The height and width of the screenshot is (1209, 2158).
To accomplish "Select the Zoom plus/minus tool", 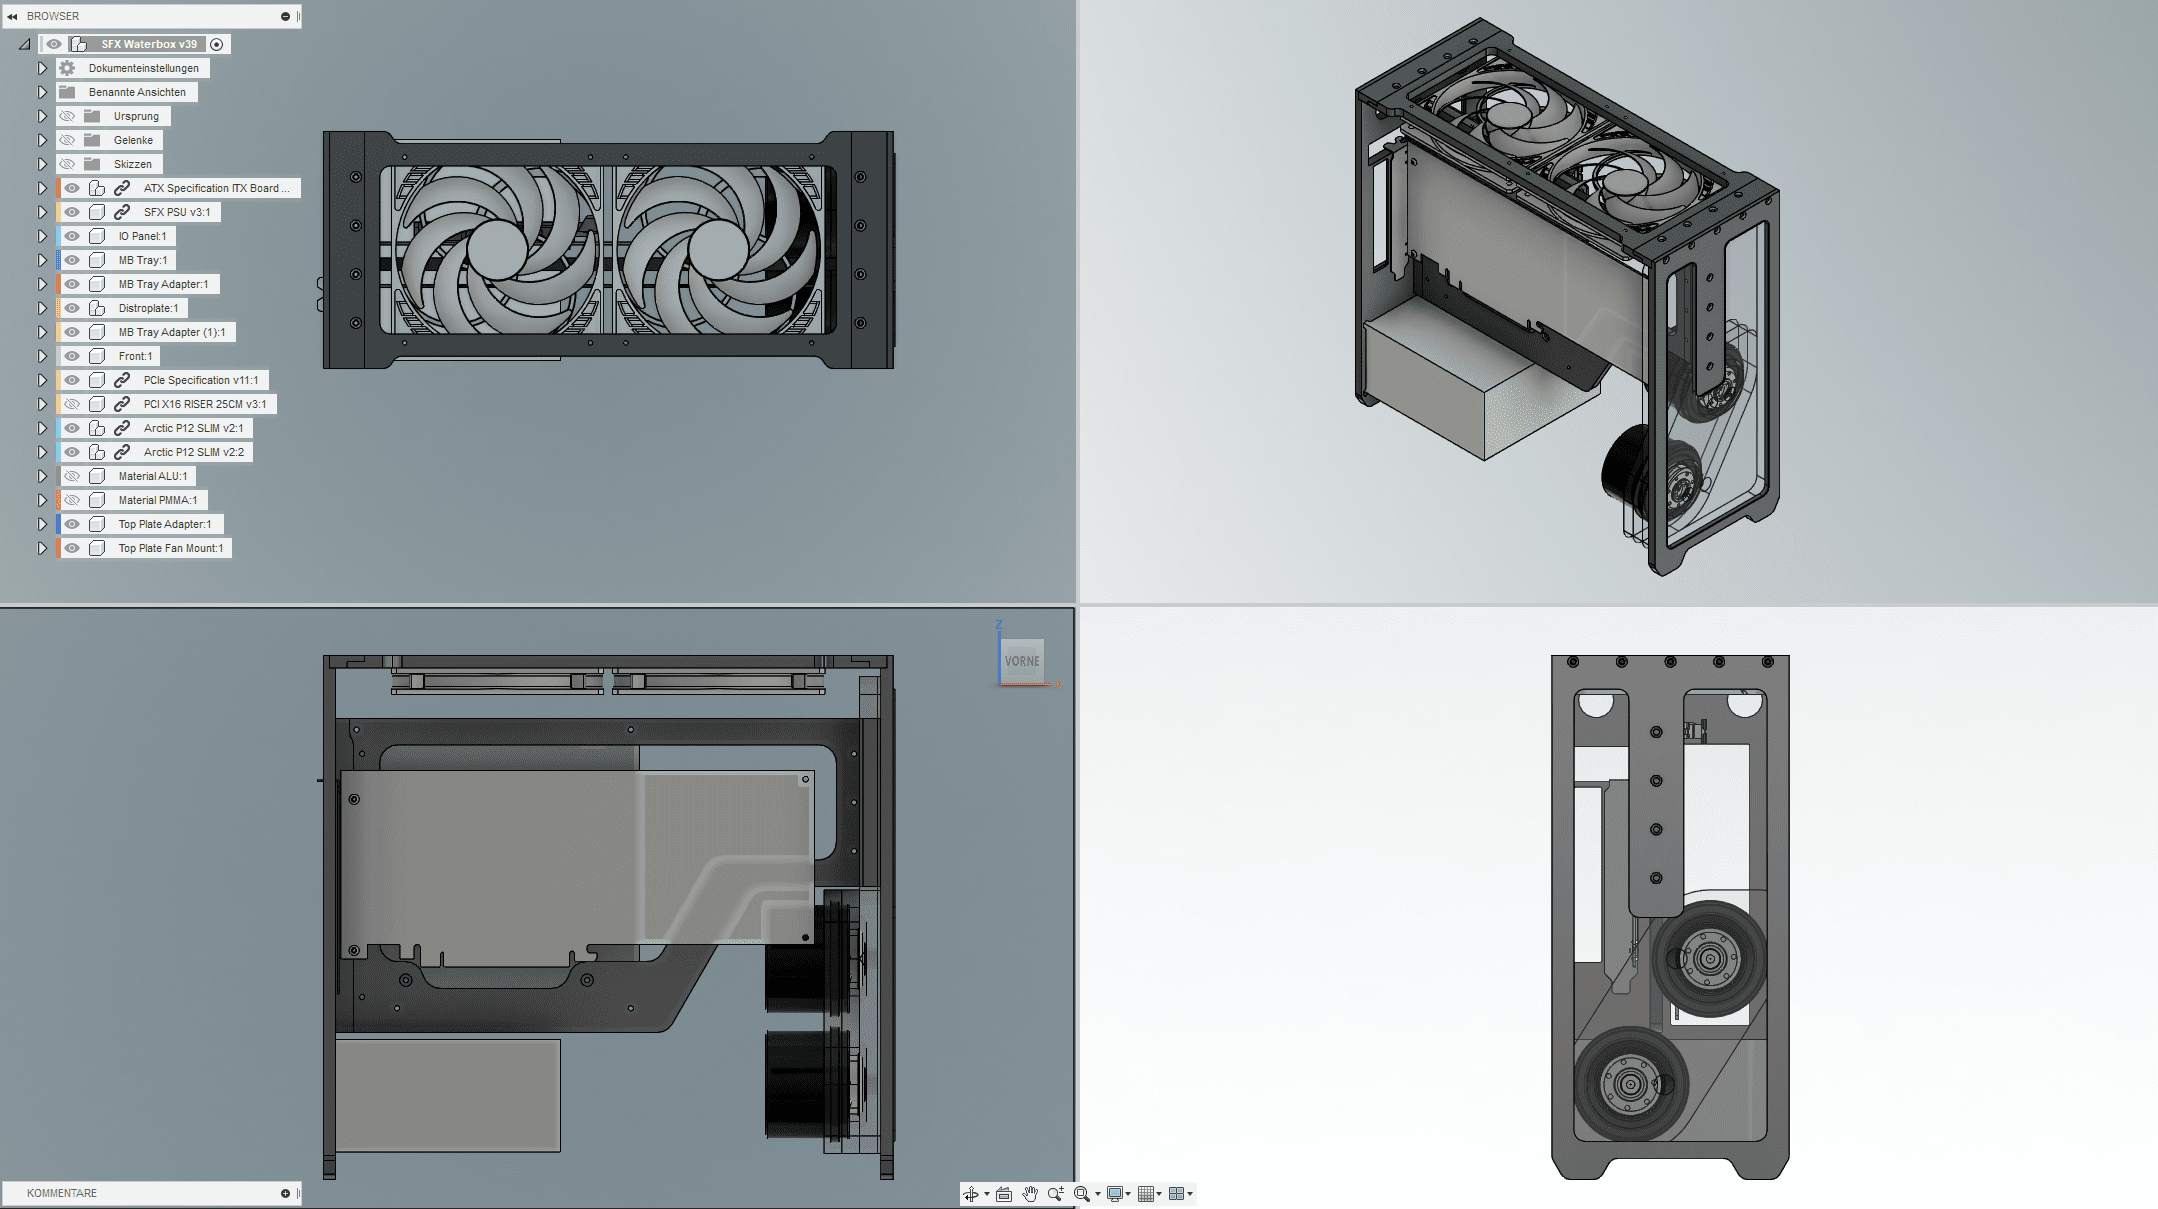I will pos(1056,1194).
